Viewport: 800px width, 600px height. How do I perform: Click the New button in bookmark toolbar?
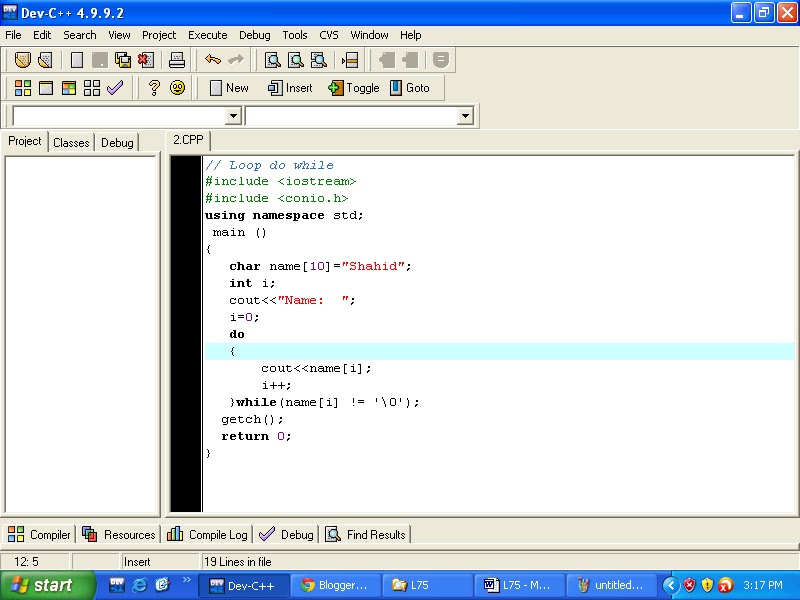230,88
